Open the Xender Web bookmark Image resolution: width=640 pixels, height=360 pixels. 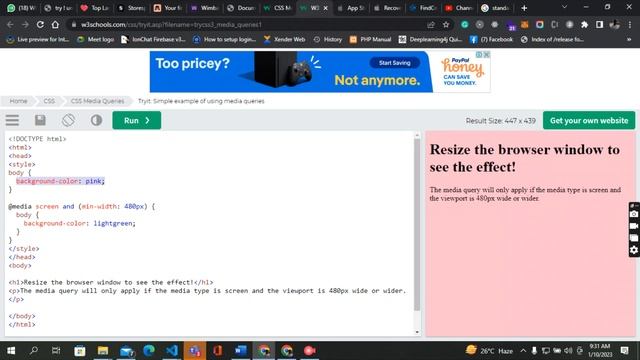pos(284,40)
